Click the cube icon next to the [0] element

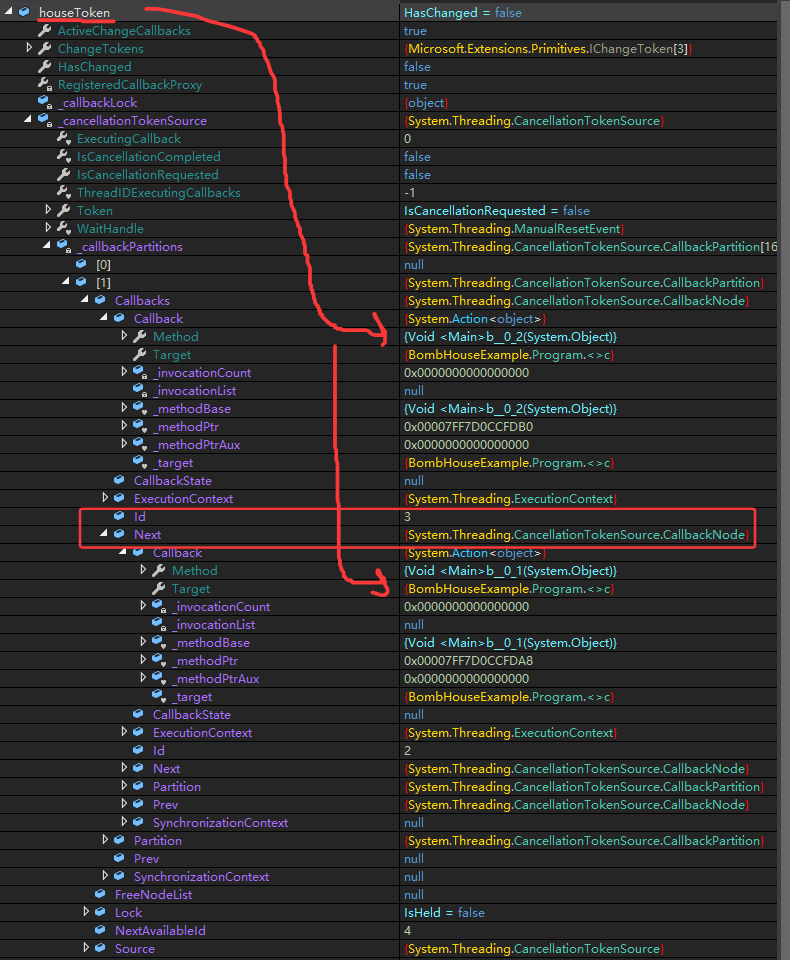click(x=82, y=265)
